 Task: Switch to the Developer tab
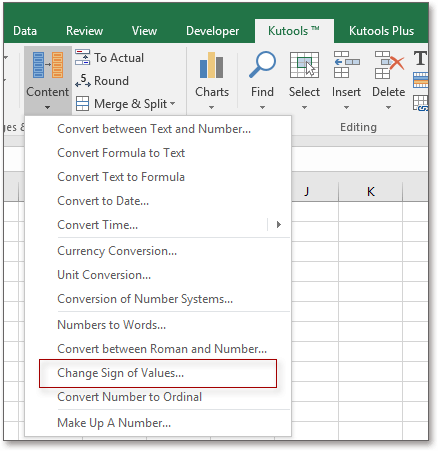212,31
